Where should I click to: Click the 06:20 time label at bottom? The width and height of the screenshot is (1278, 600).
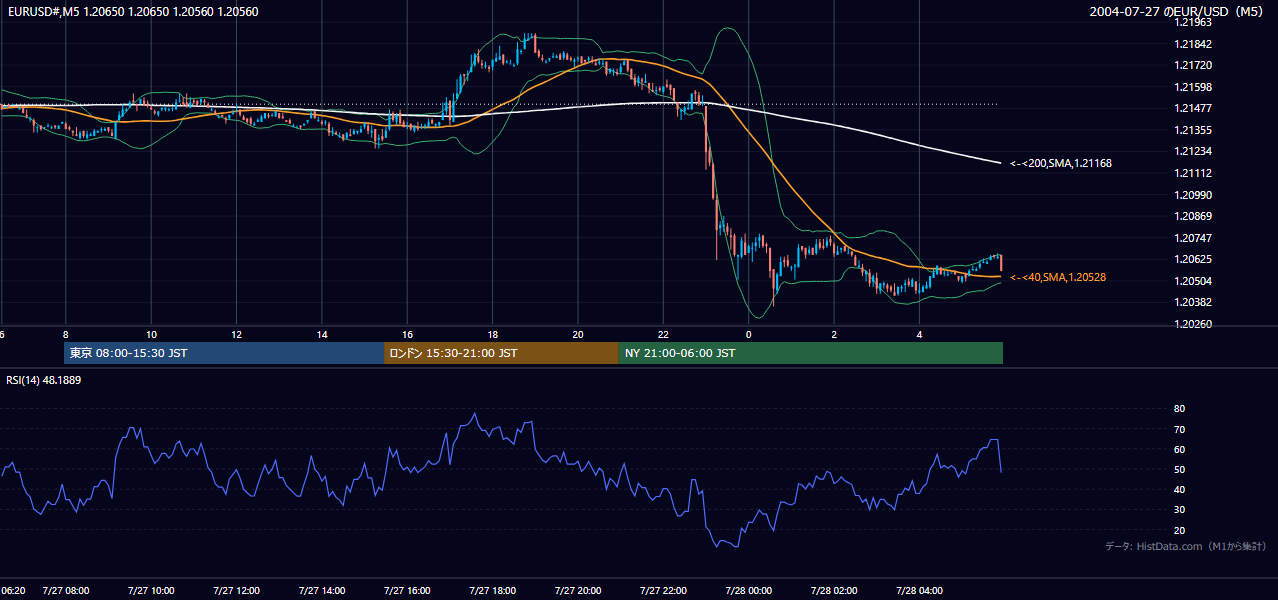pyautogui.click(x=13, y=590)
